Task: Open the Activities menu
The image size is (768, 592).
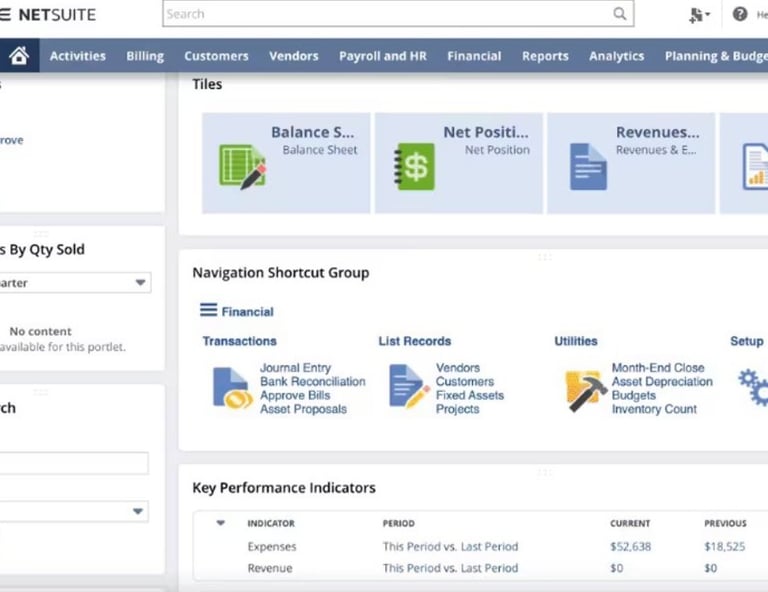Action: click(77, 56)
